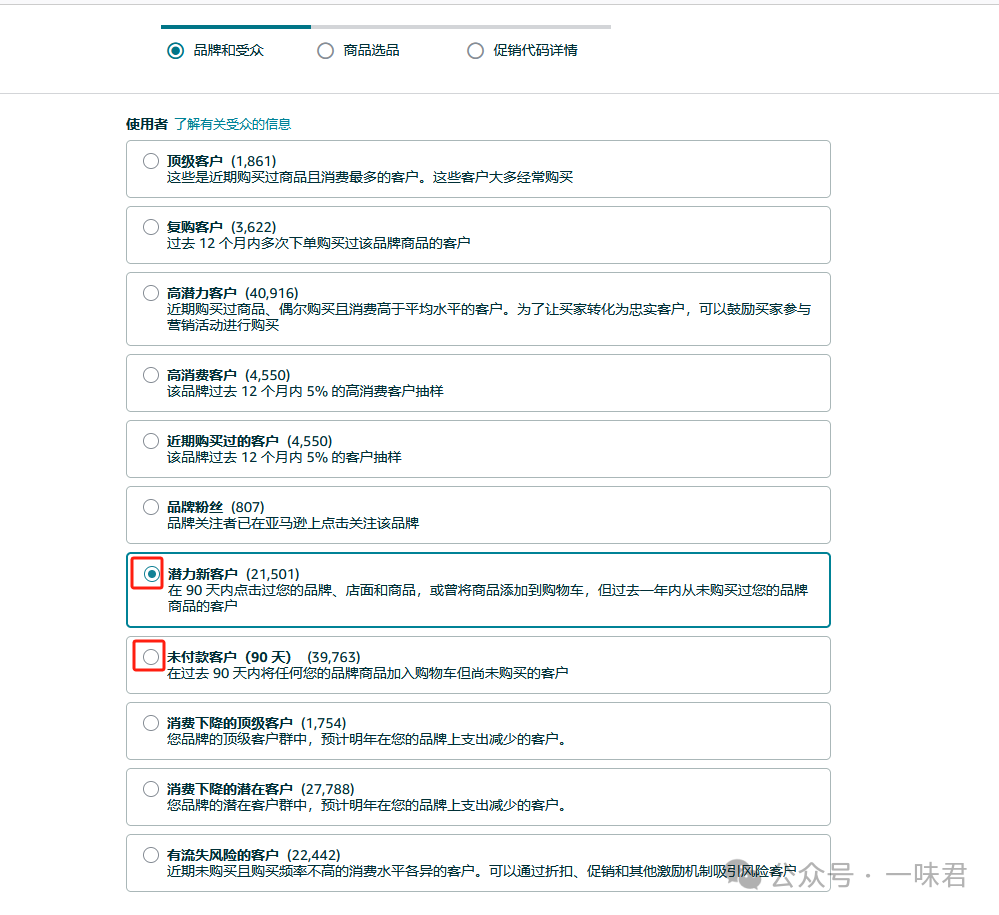Choose the 未付款客户 (90 天) option
Image resolution: width=999 pixels, height=915 pixels.
click(151, 656)
